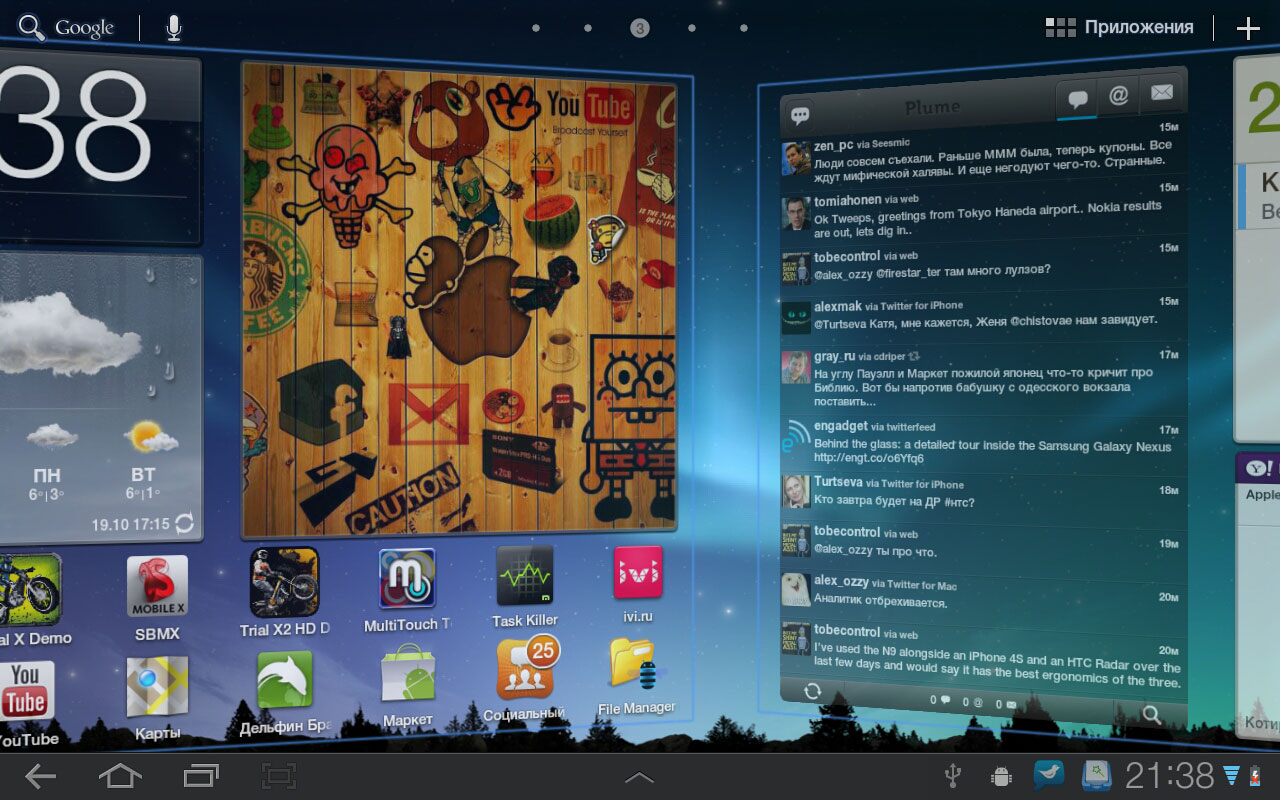Tap the Back navigation button
Screen dimensions: 1280x800
click(41, 776)
